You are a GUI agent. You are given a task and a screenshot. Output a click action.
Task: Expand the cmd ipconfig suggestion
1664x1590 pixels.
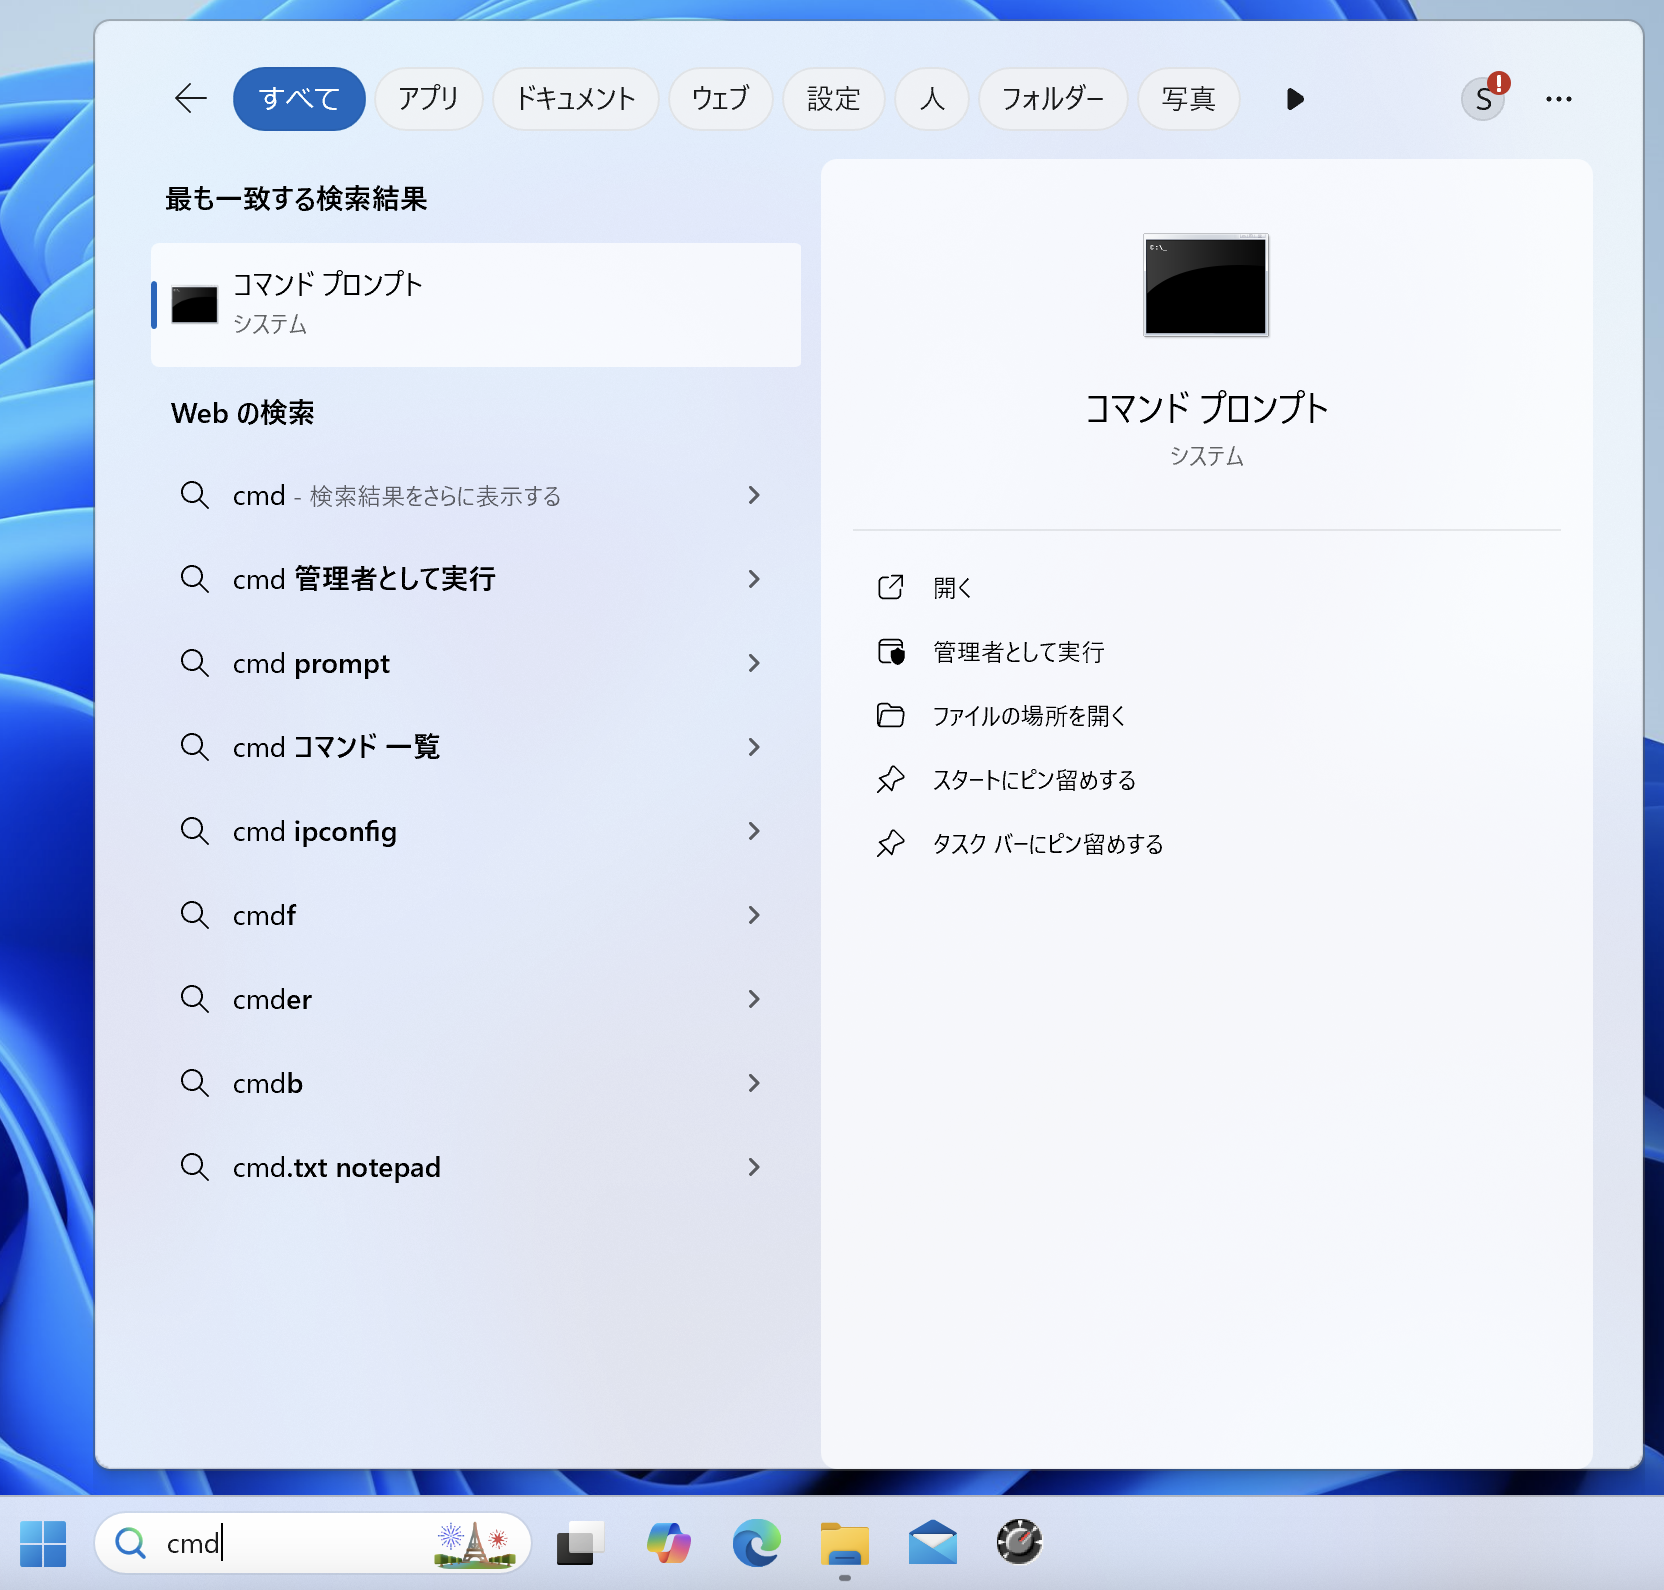point(754,831)
